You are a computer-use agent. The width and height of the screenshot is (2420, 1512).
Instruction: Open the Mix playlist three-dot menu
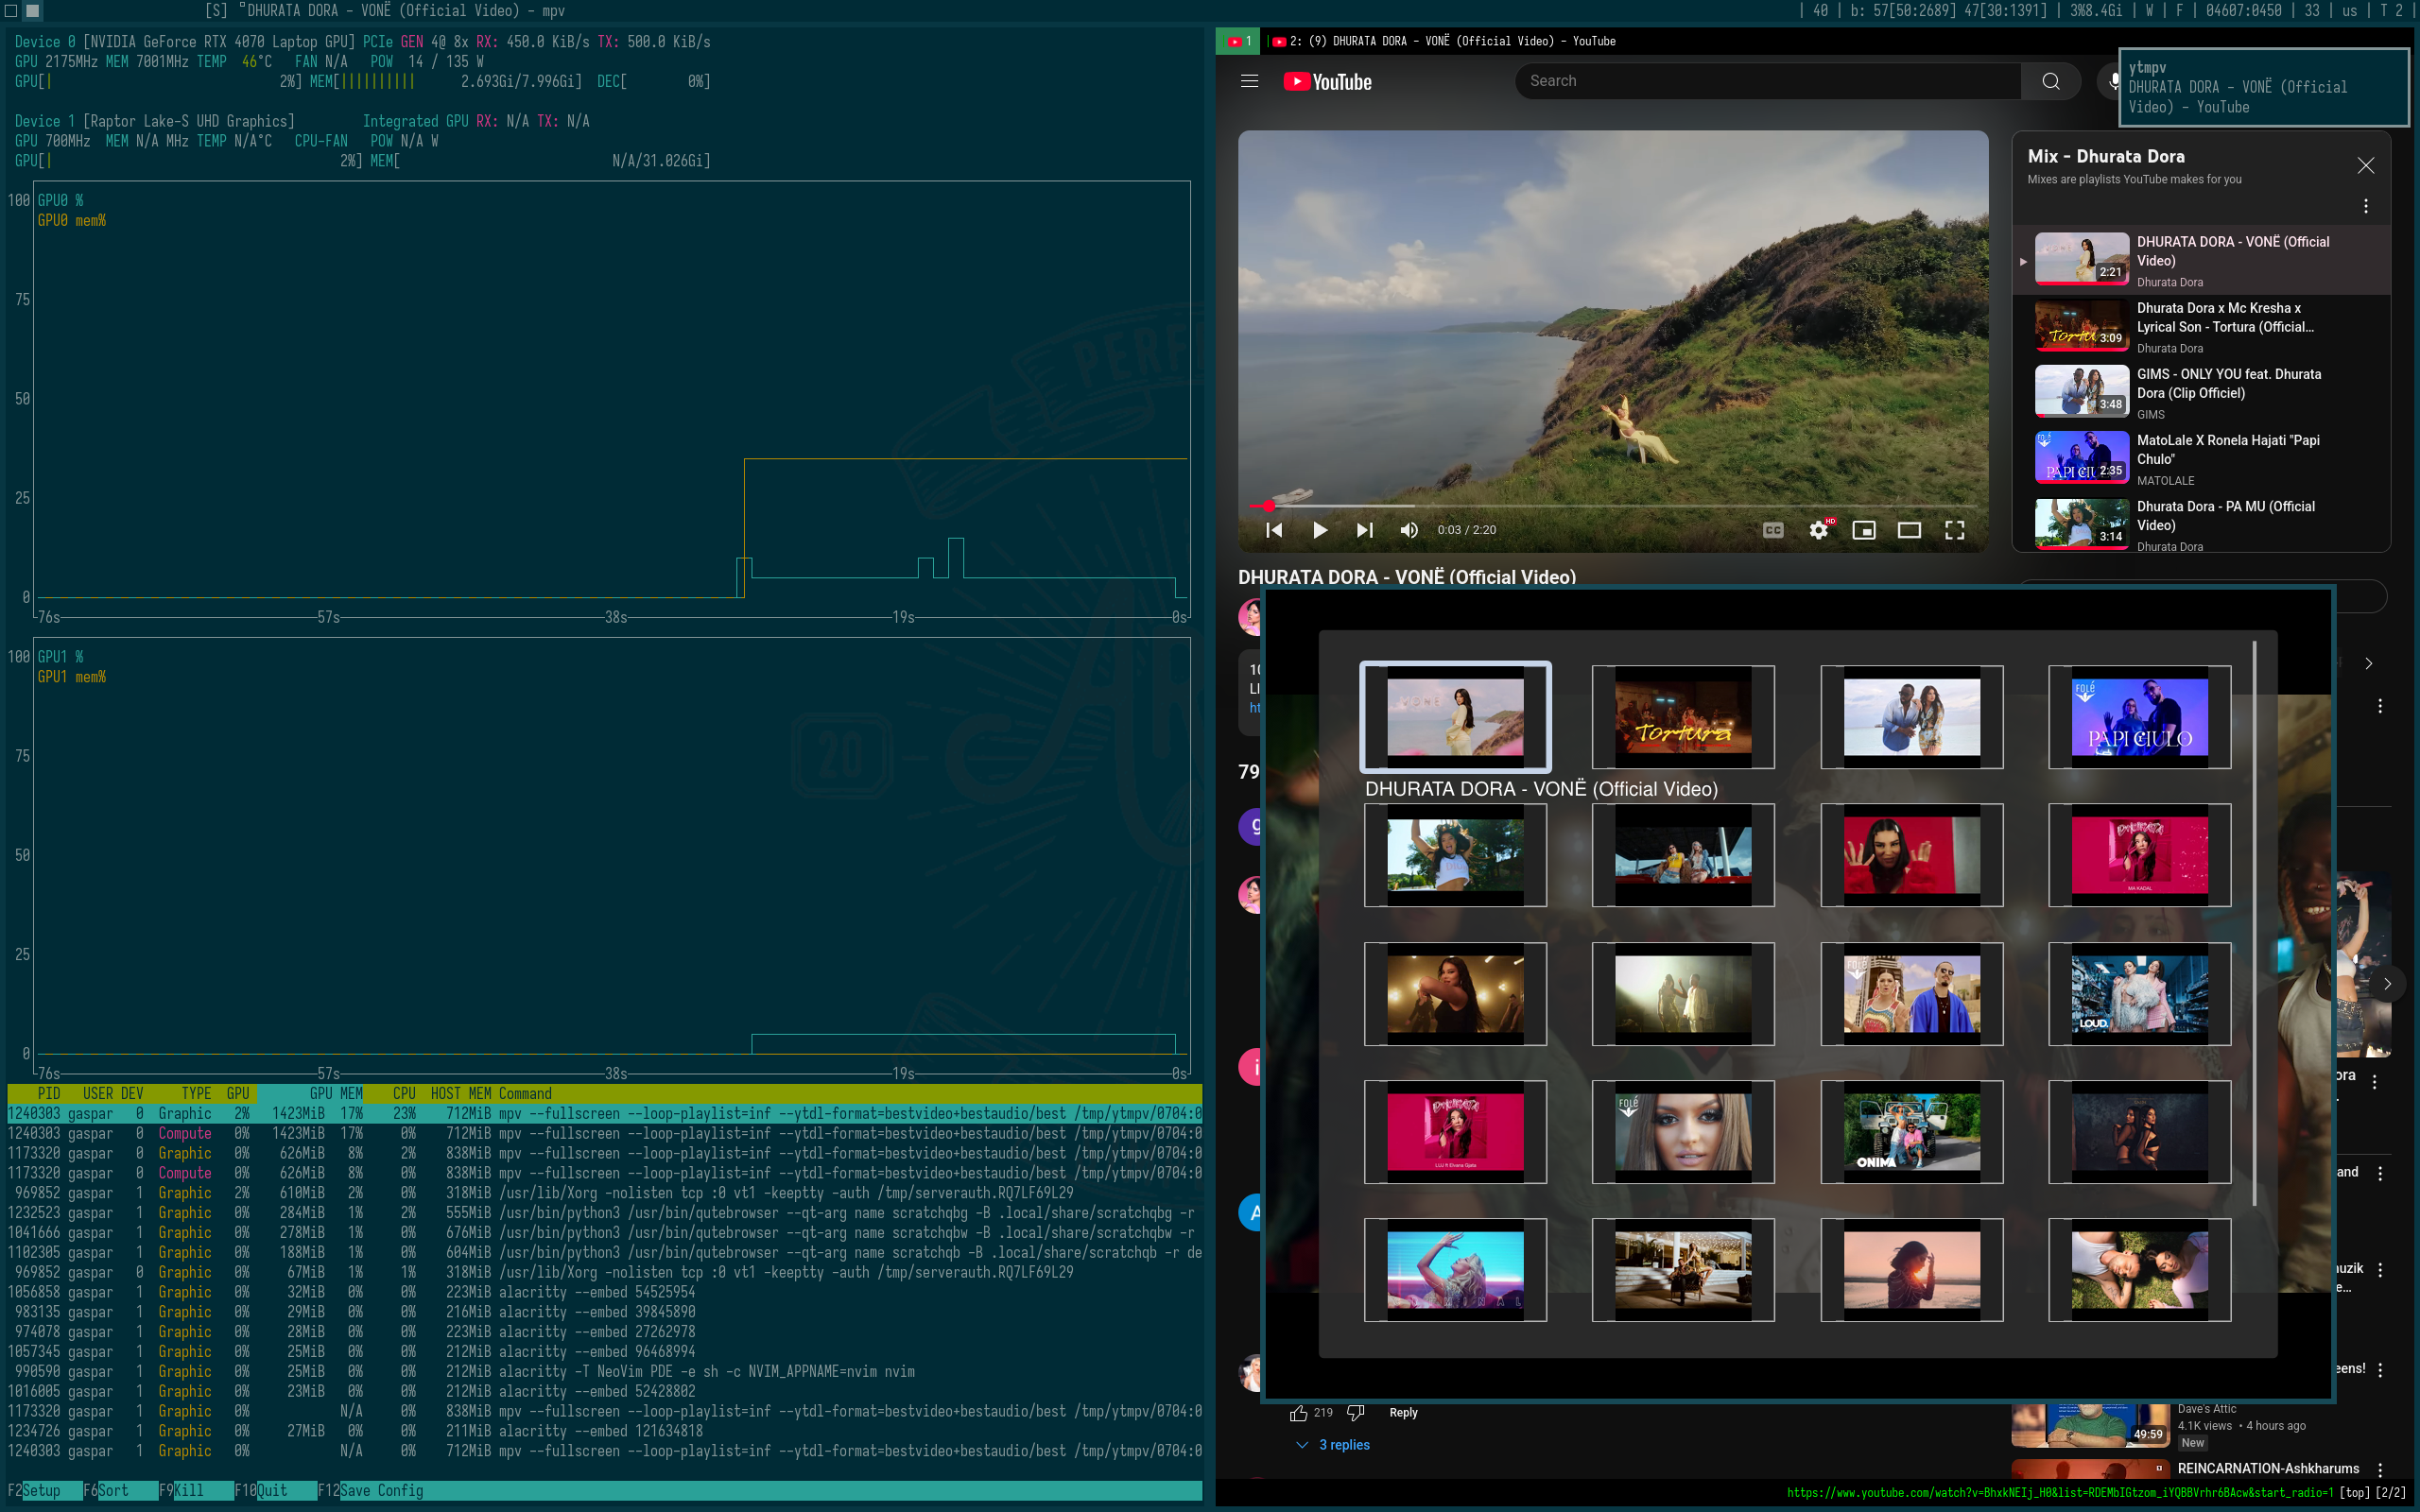click(2365, 206)
